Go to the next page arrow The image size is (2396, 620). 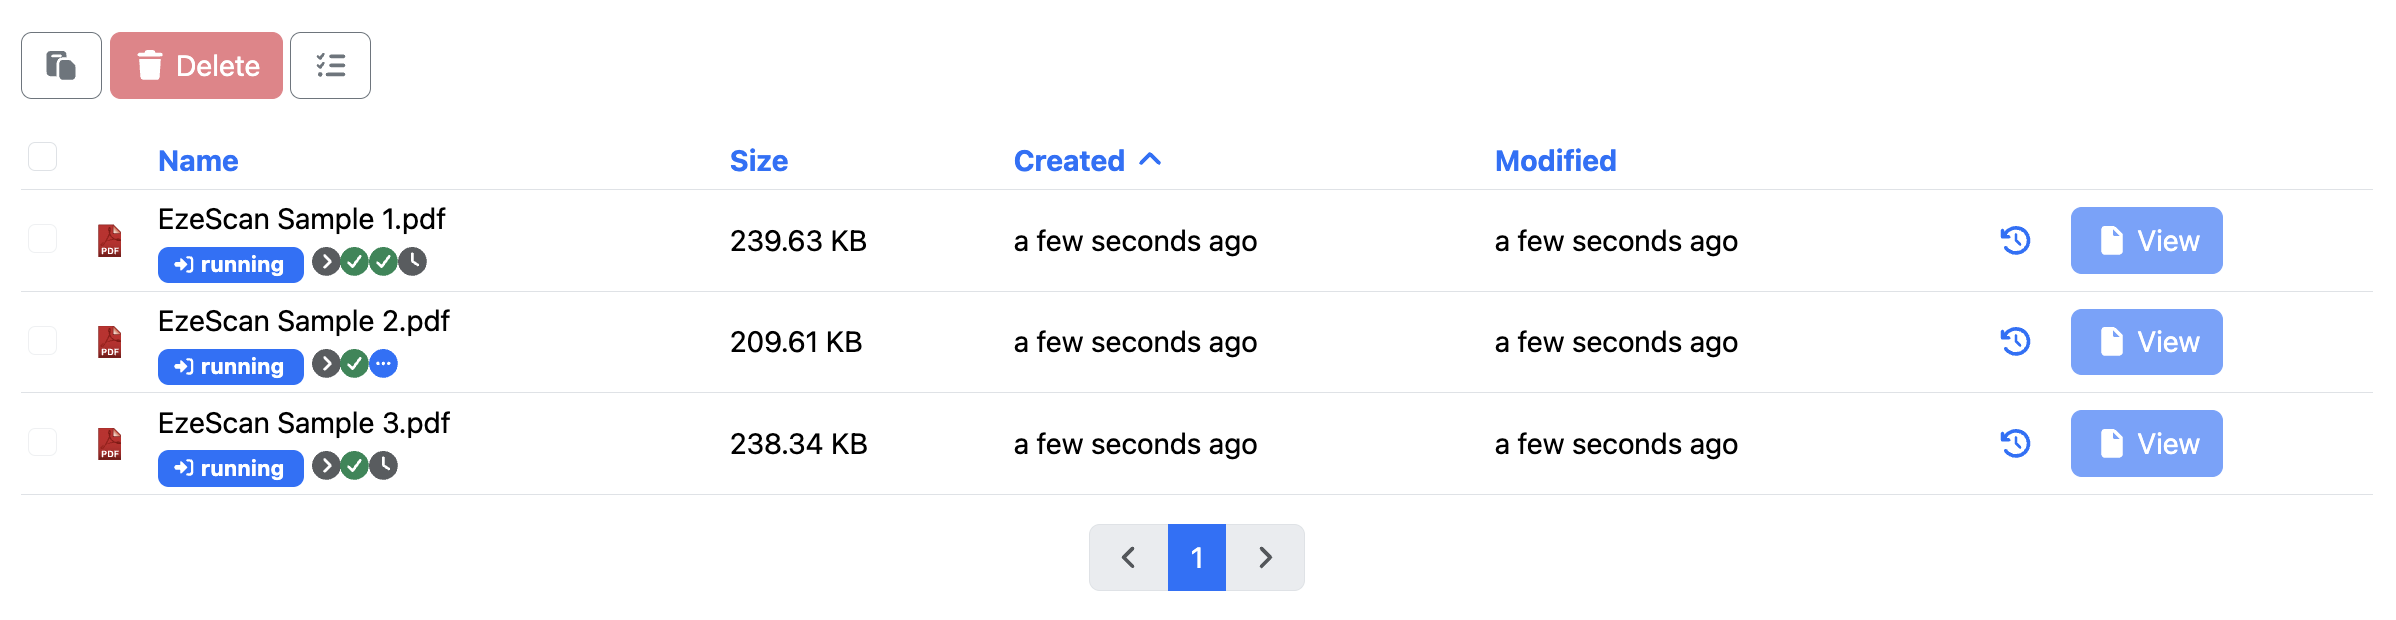coord(1265,557)
